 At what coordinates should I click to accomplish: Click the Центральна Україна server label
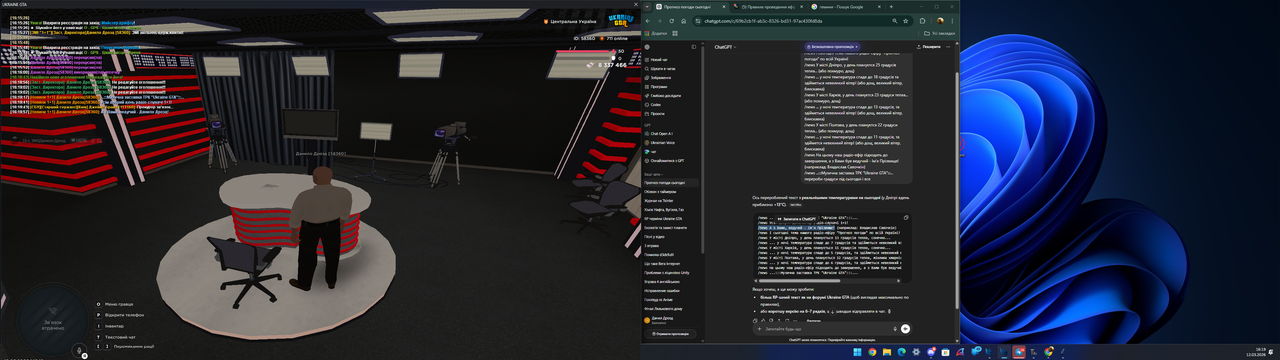point(569,21)
